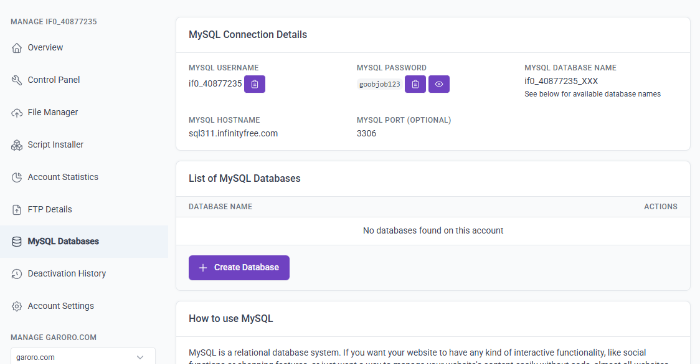Click the goobjob123 password field

tap(380, 84)
